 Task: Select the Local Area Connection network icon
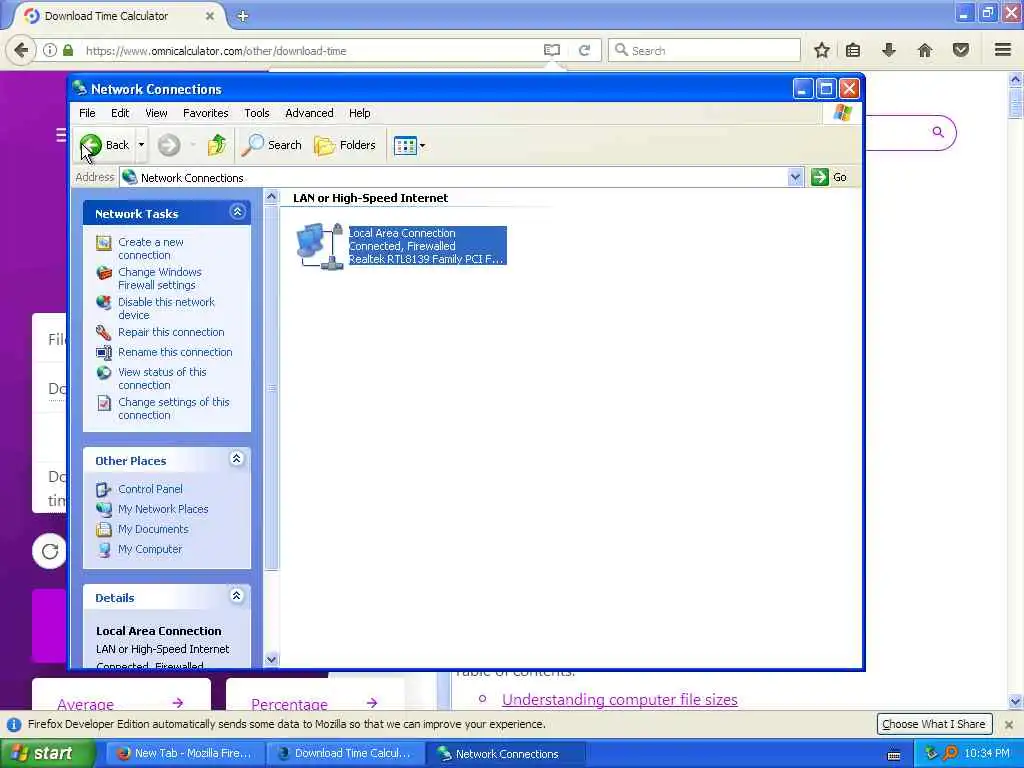320,246
